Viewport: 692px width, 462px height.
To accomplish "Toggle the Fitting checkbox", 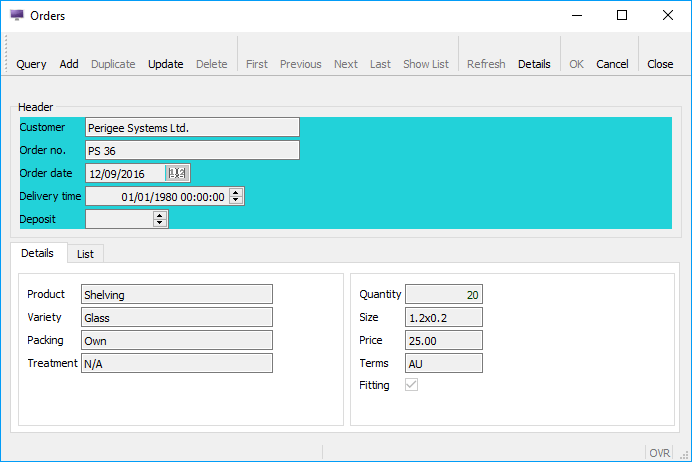I will point(411,385).
